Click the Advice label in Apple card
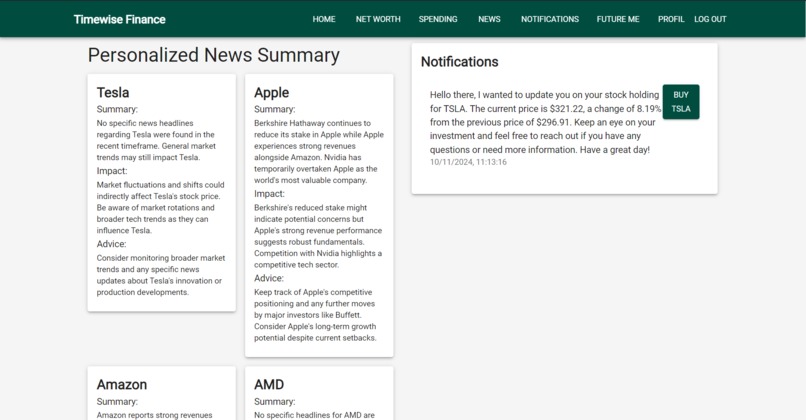806x420 pixels. pos(268,278)
